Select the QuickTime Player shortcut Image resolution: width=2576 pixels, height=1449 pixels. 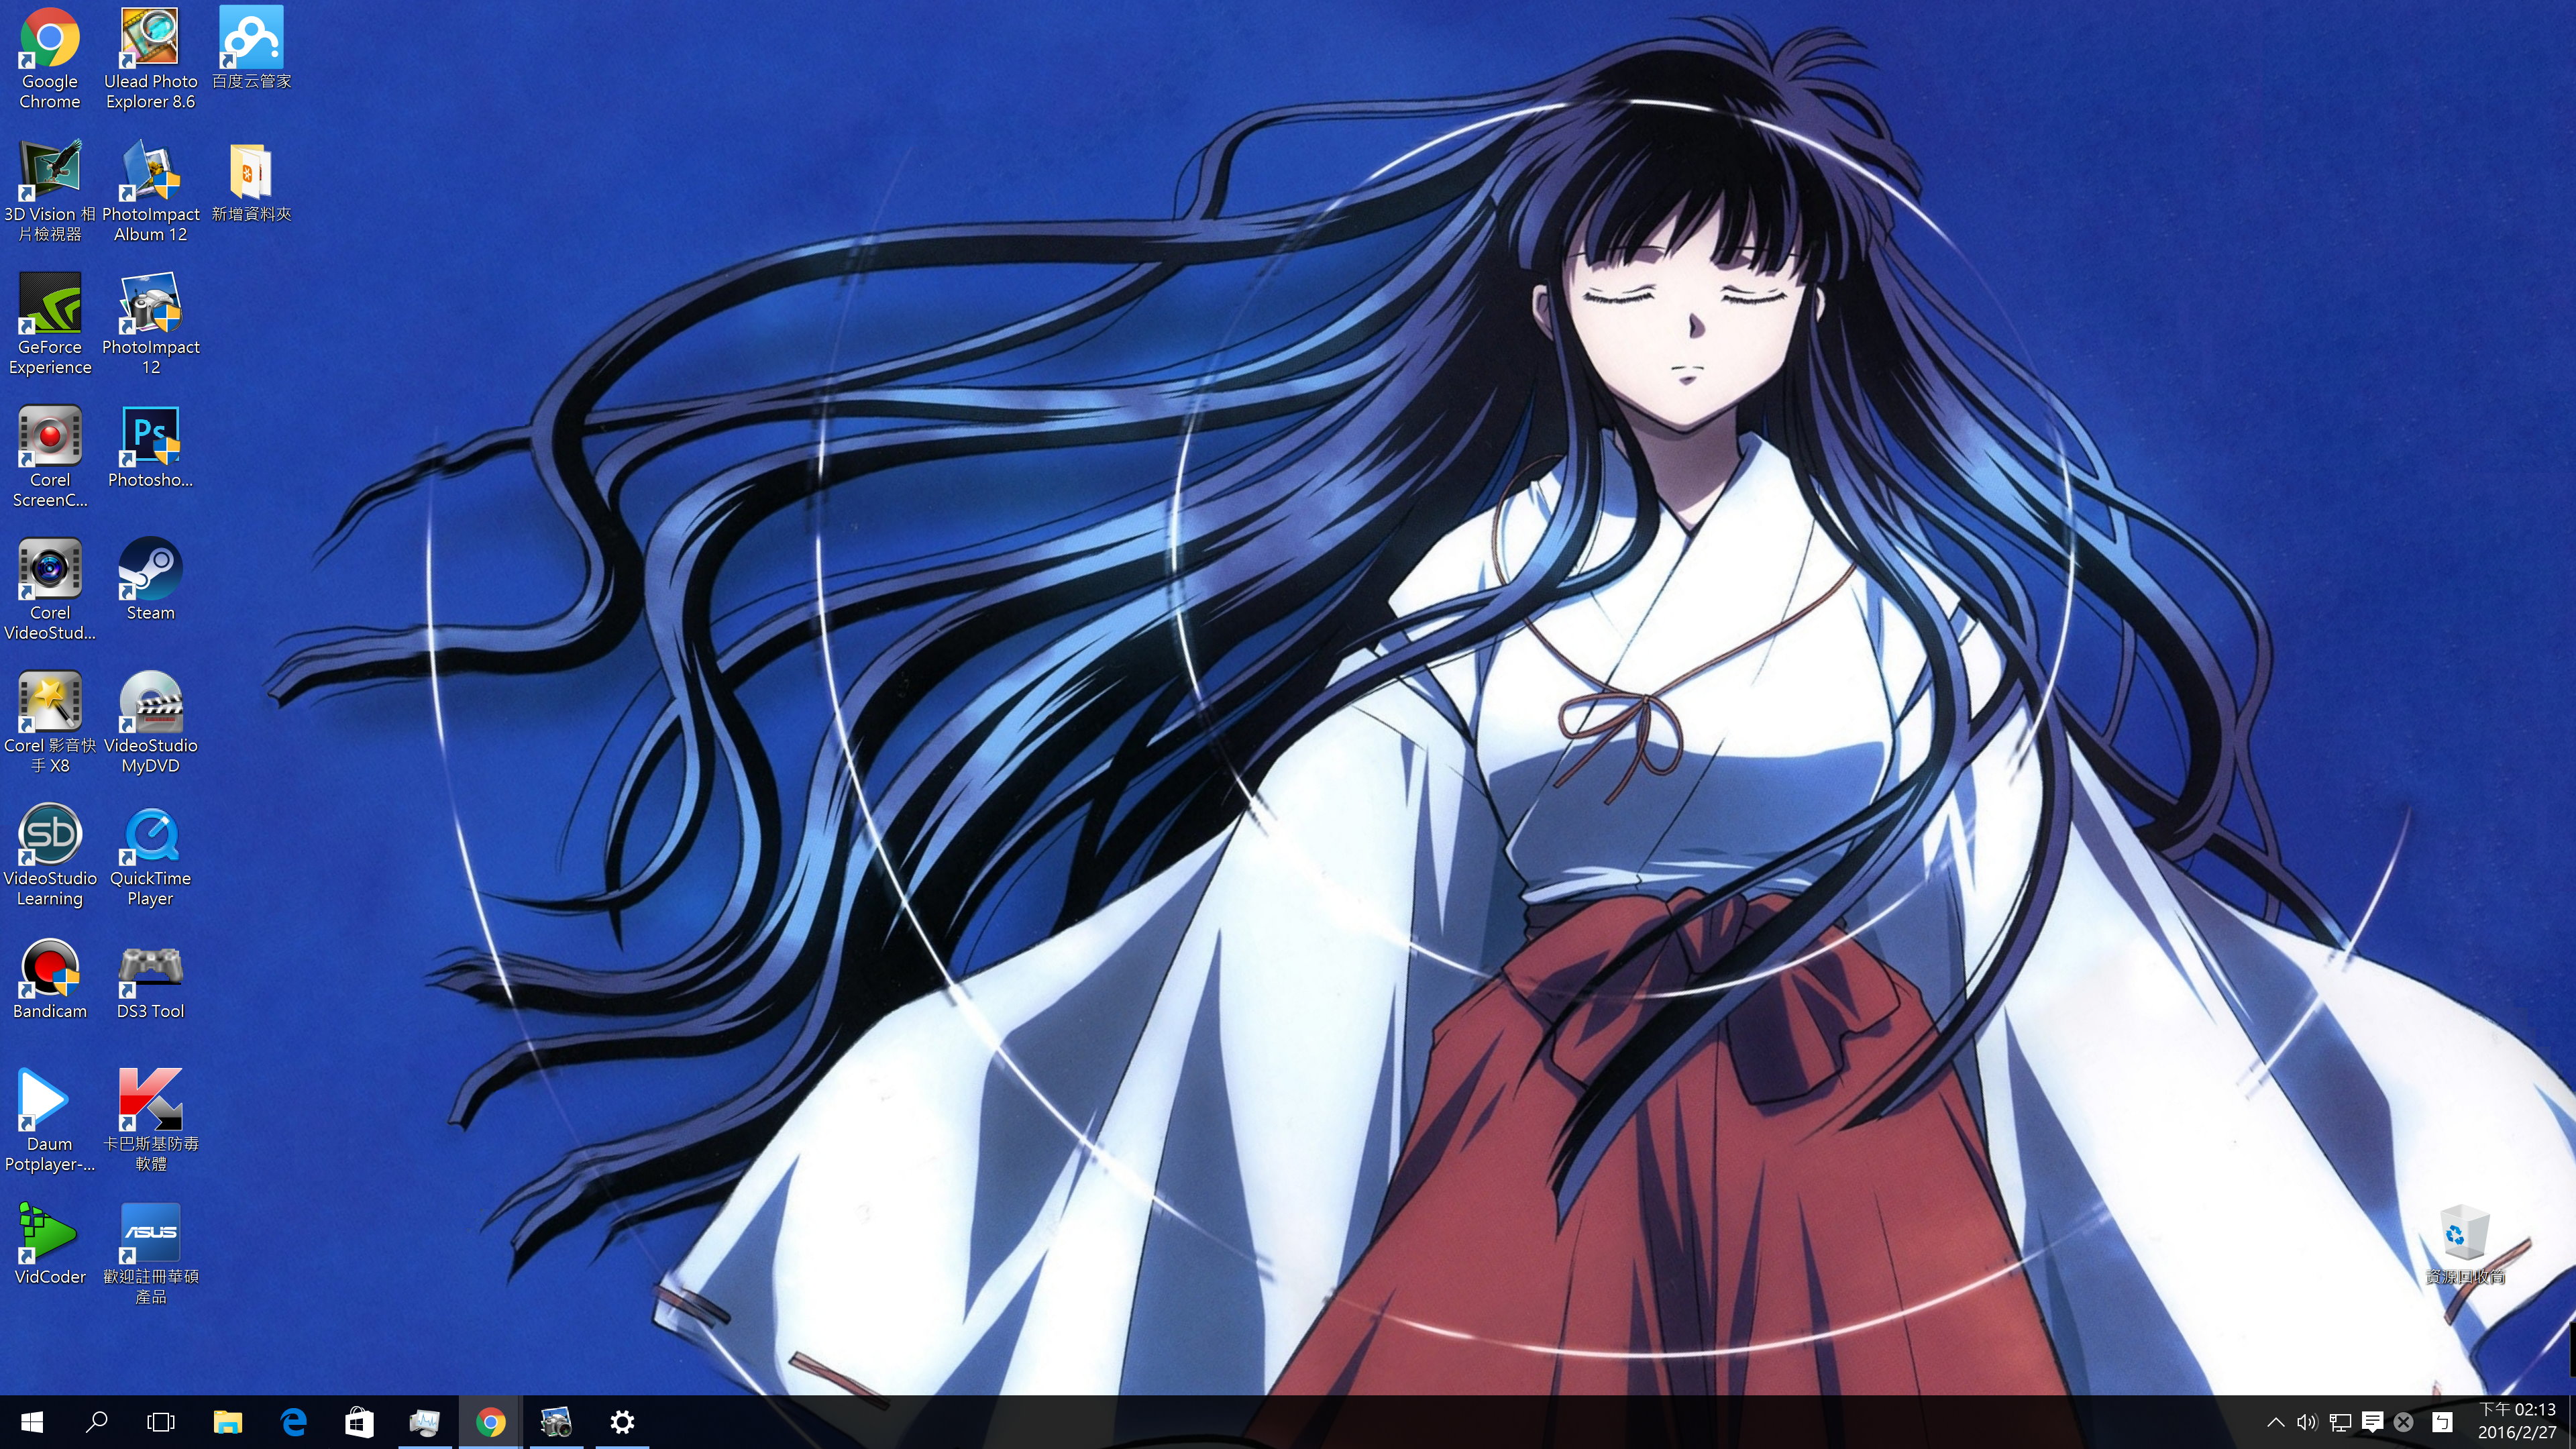(150, 856)
